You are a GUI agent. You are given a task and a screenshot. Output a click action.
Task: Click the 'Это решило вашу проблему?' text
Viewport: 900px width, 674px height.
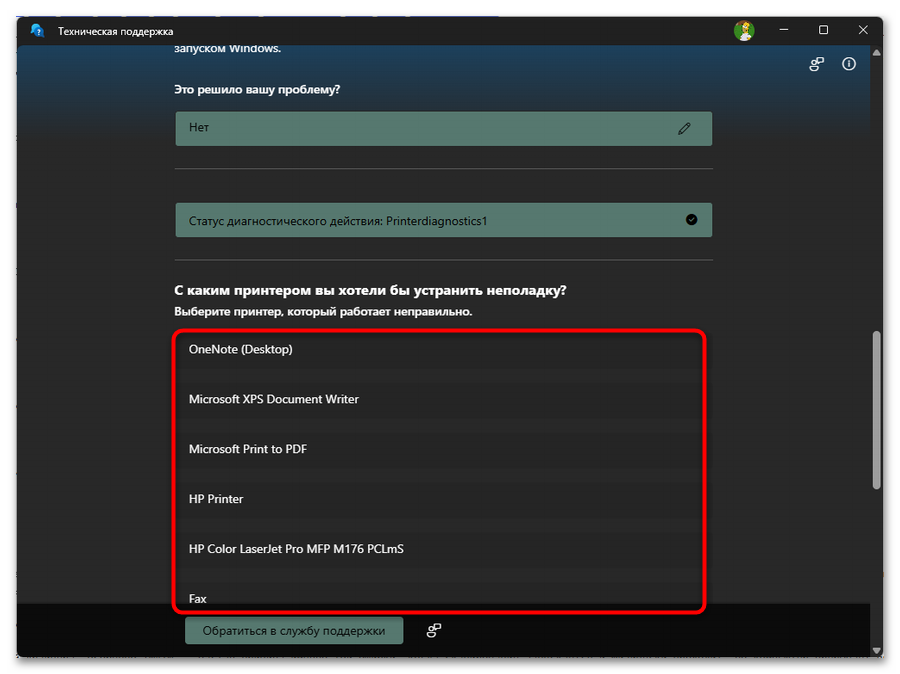pos(257,90)
